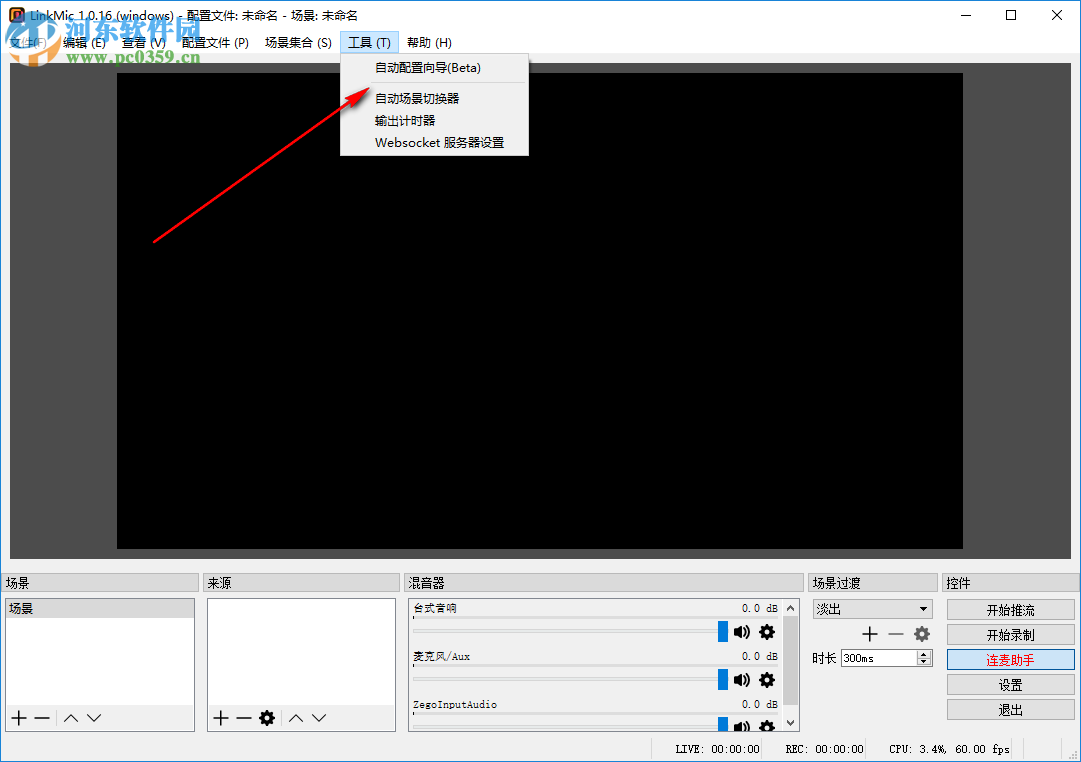The image size is (1081, 762).
Task: Open transition properties gear icon
Action: click(922, 634)
